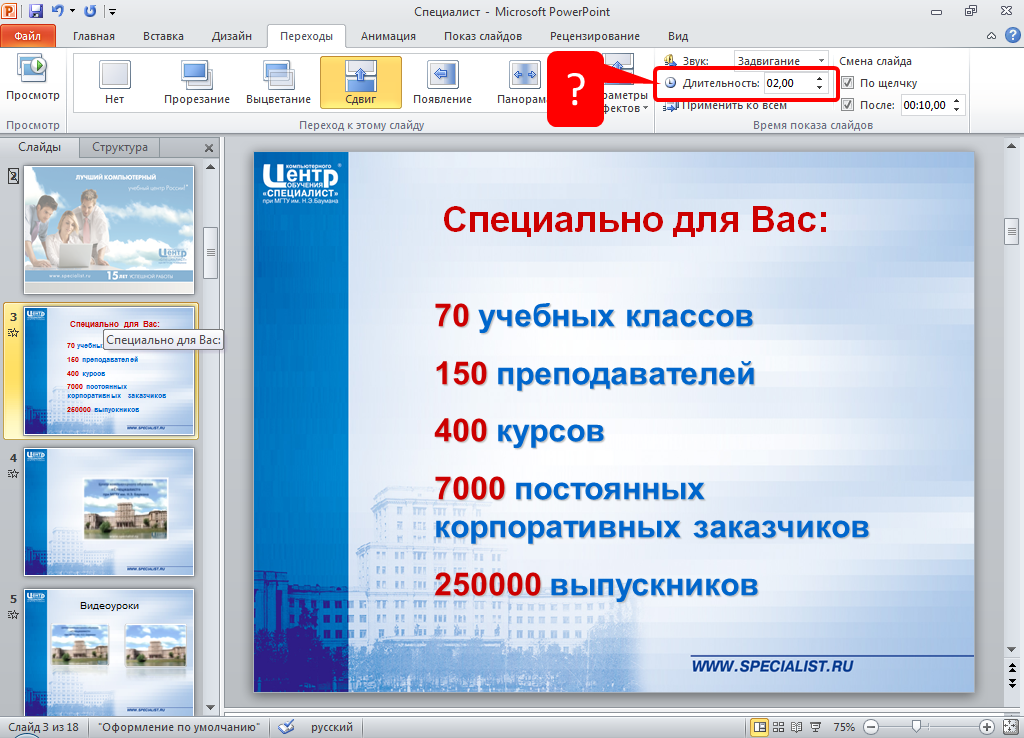Expand the quick access toolbar customize arrow
Screen dimensions: 1024x738
click(x=112, y=12)
